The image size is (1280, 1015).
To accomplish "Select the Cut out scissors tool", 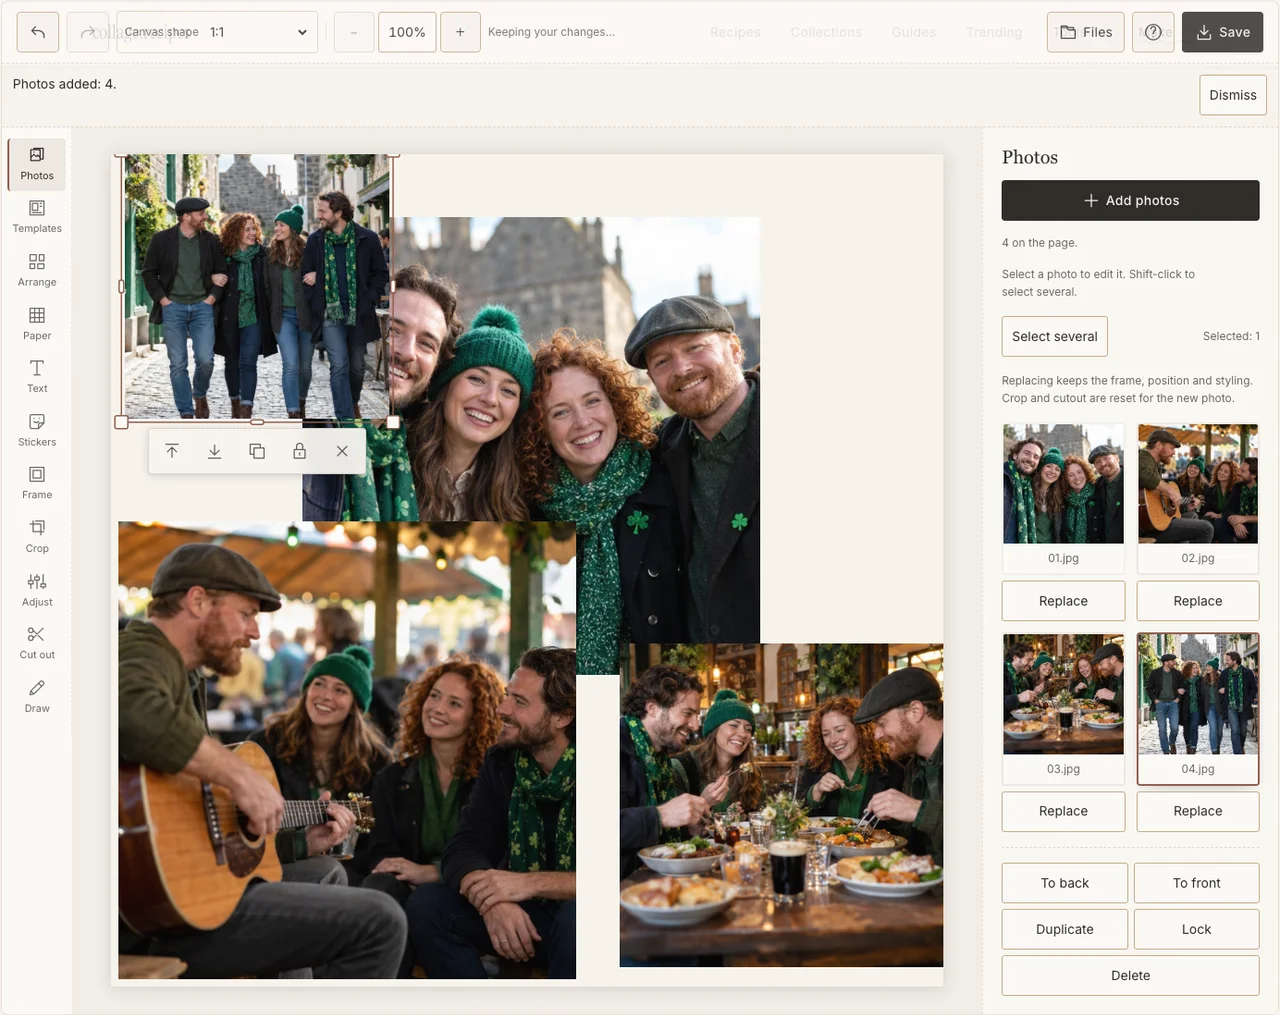I will click(x=37, y=644).
